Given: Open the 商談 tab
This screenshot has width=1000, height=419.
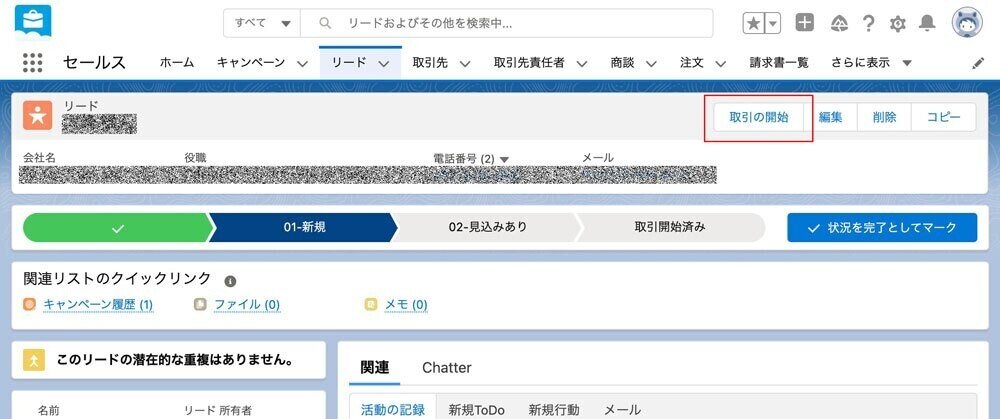Looking at the screenshot, I should 622,63.
